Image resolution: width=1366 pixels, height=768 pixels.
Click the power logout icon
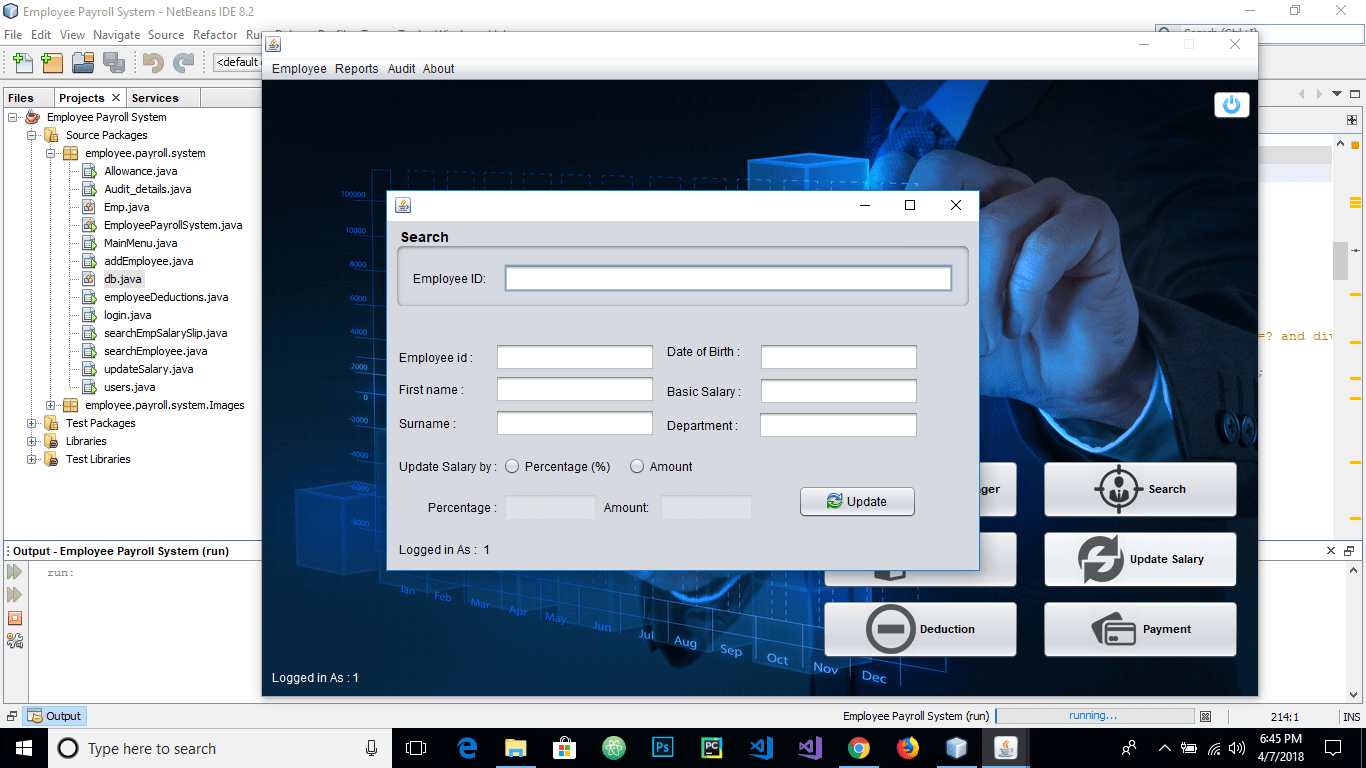tap(1231, 104)
